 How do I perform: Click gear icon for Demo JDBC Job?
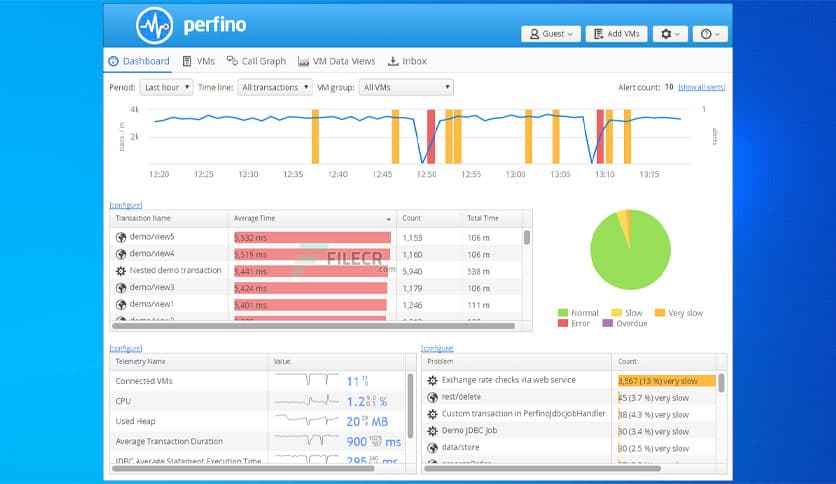point(432,431)
